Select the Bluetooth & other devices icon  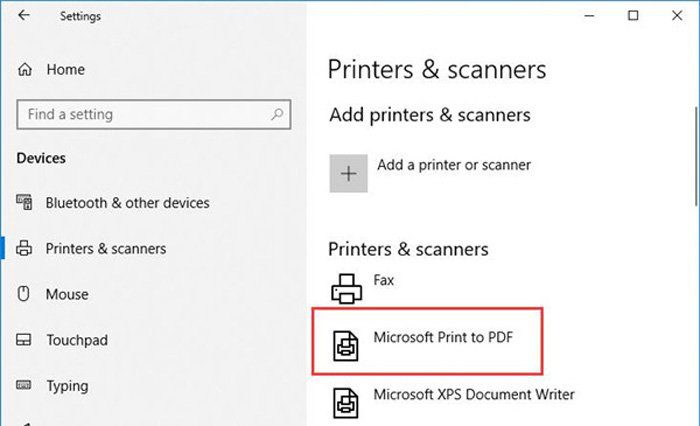pos(24,202)
